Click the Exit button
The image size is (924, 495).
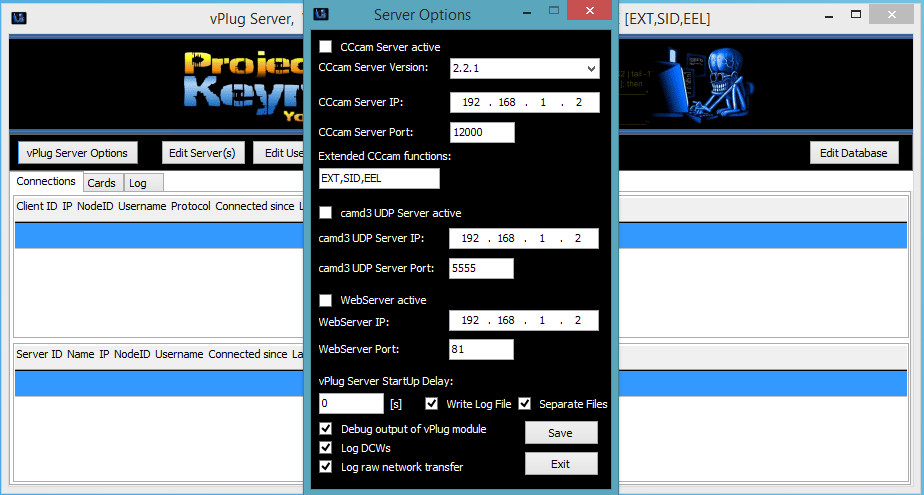pos(561,464)
